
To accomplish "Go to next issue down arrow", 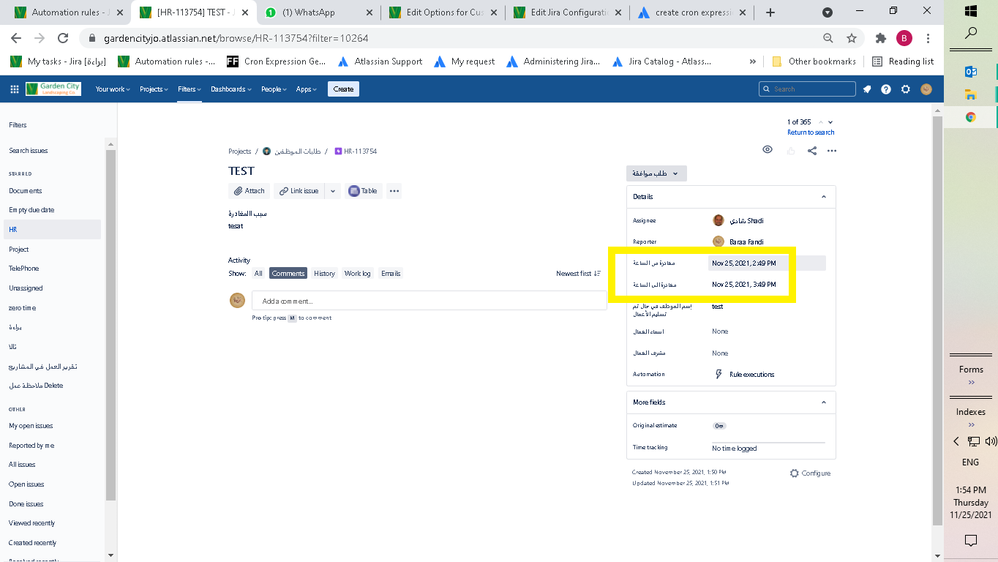I will [x=831, y=122].
